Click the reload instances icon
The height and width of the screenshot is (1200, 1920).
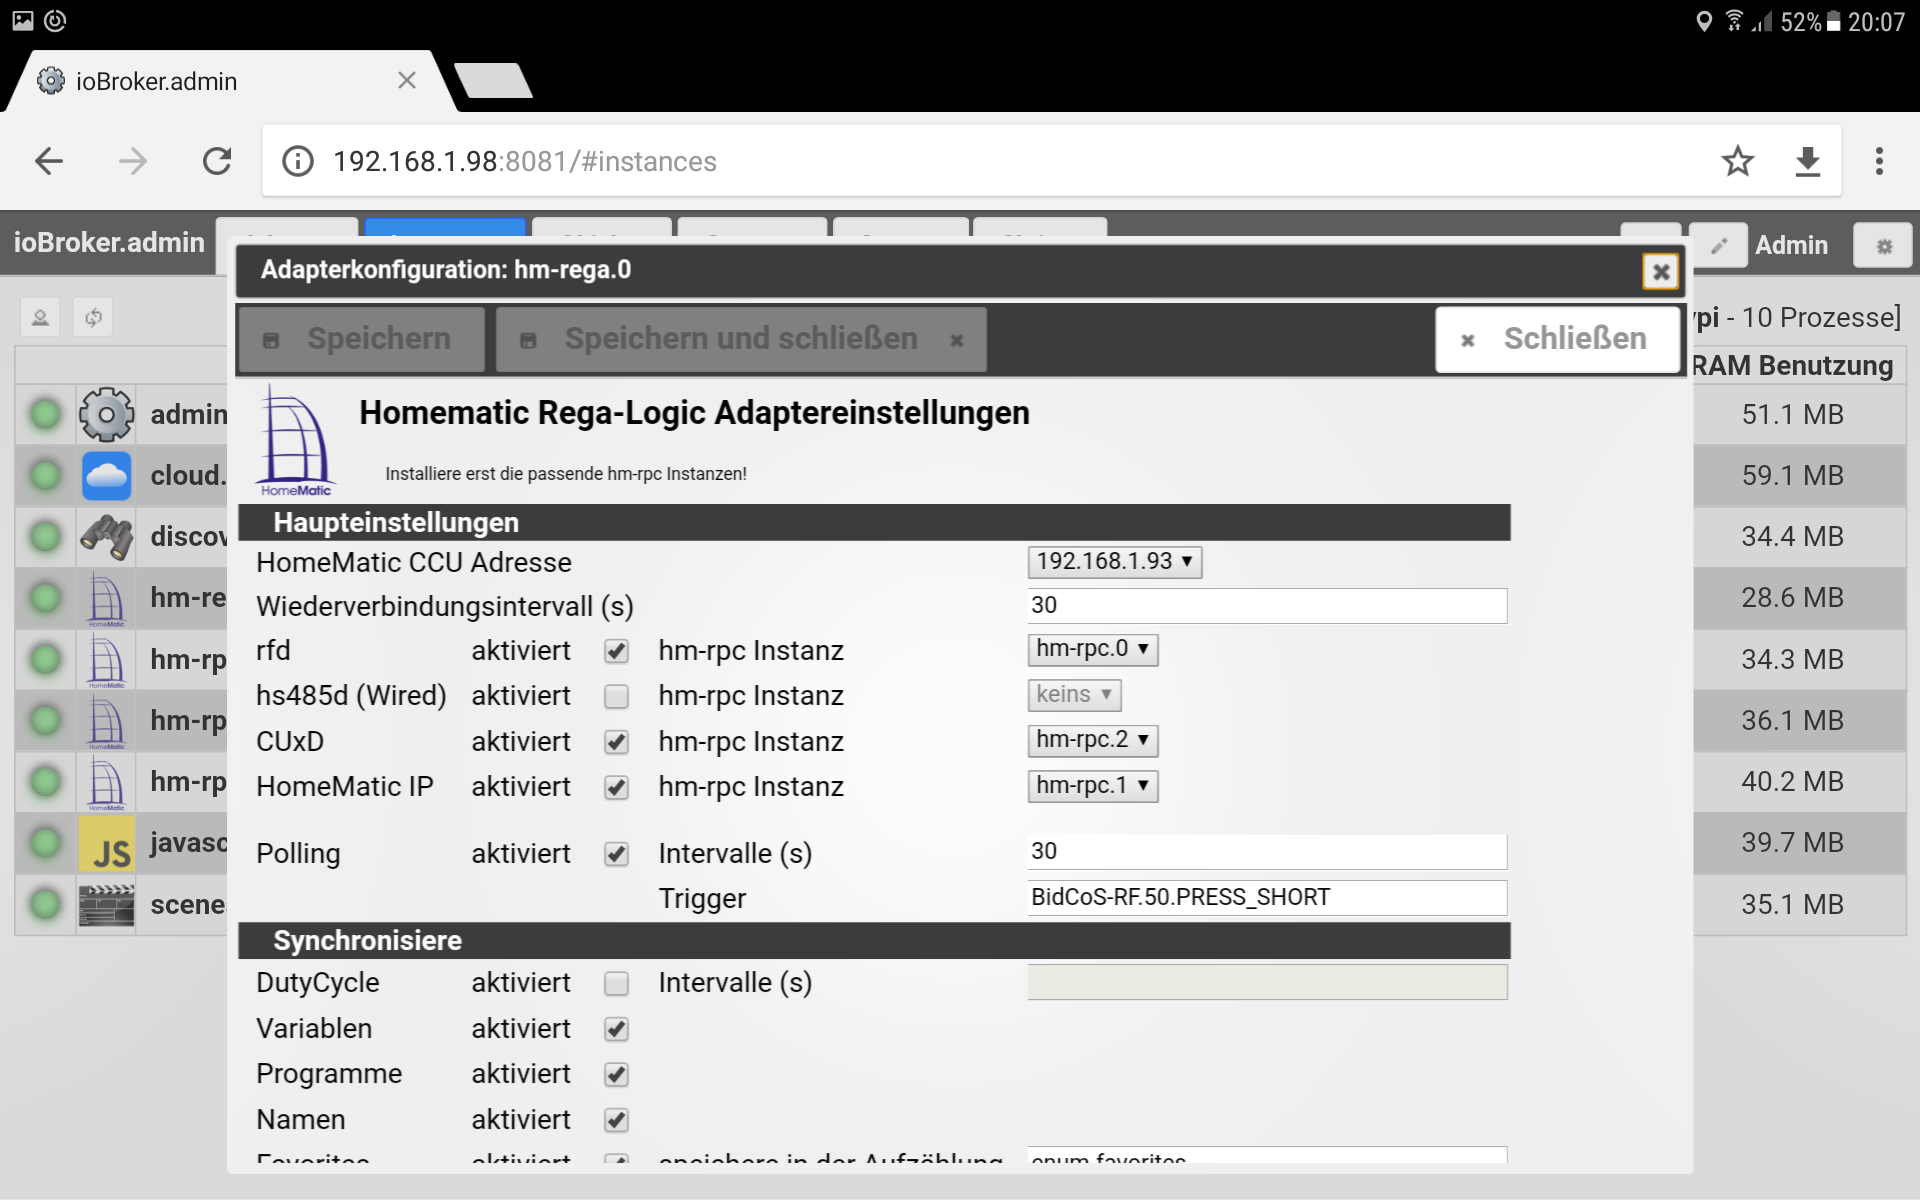pyautogui.click(x=93, y=318)
